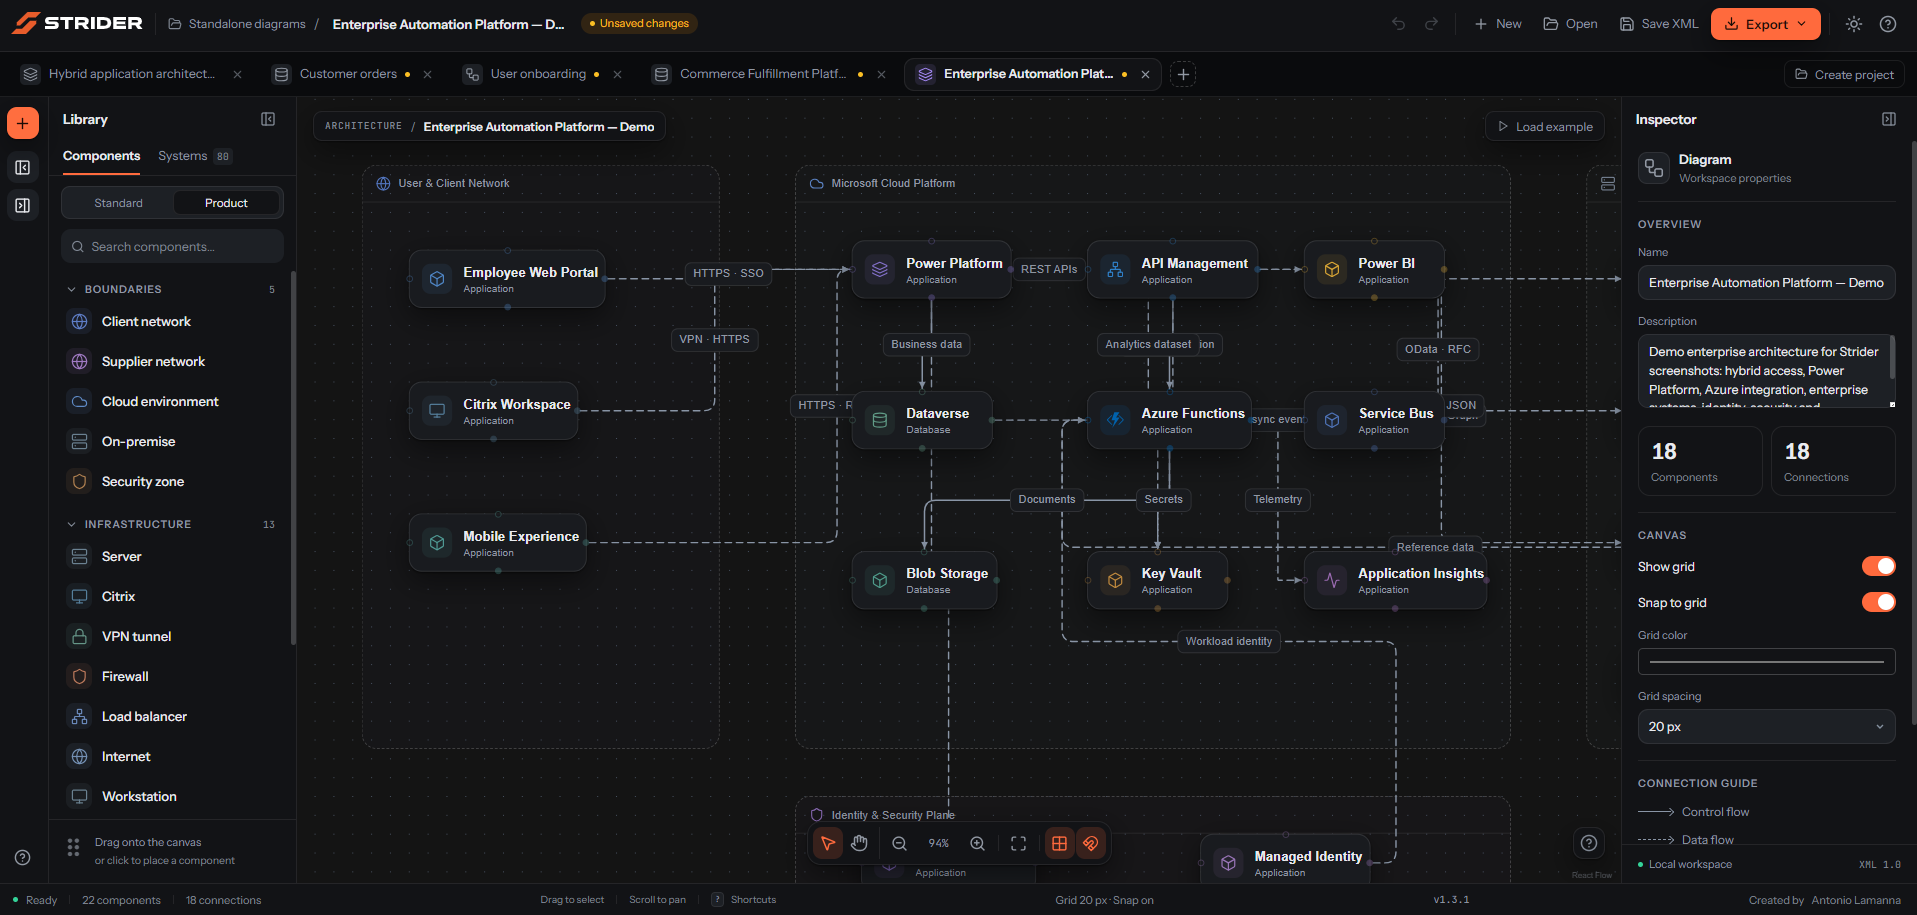Close the User onboarding tab
1917x915 pixels.
(618, 74)
